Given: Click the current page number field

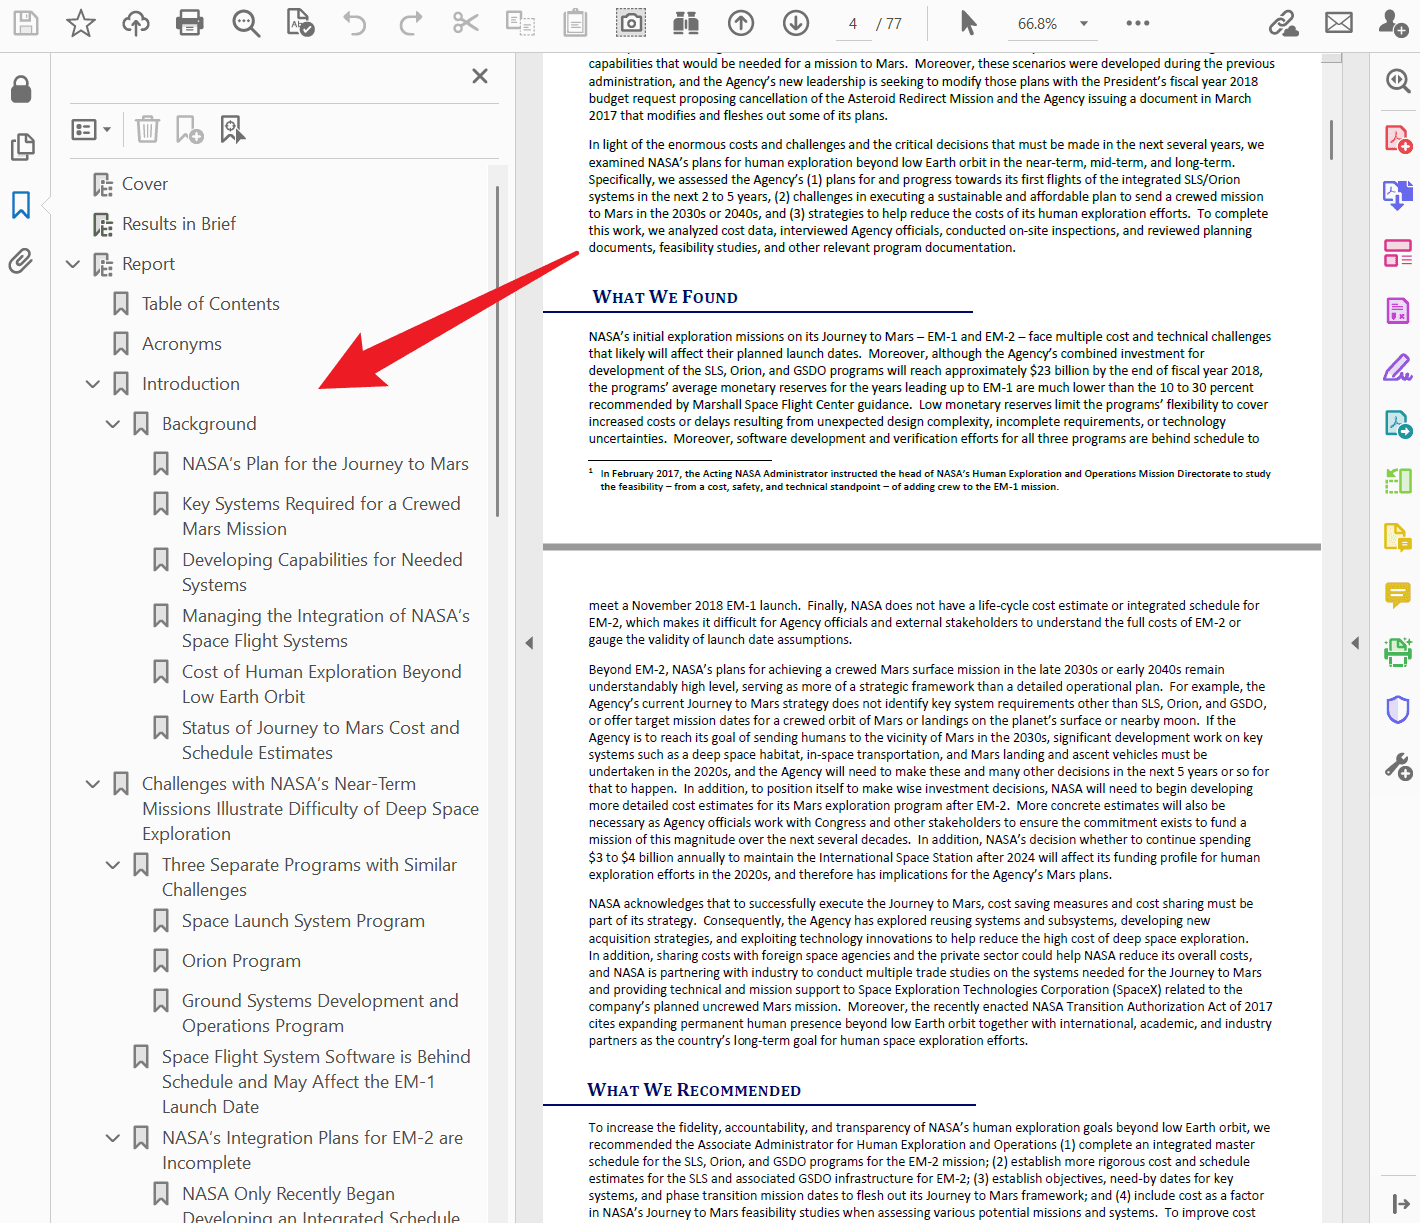Looking at the screenshot, I should (853, 24).
